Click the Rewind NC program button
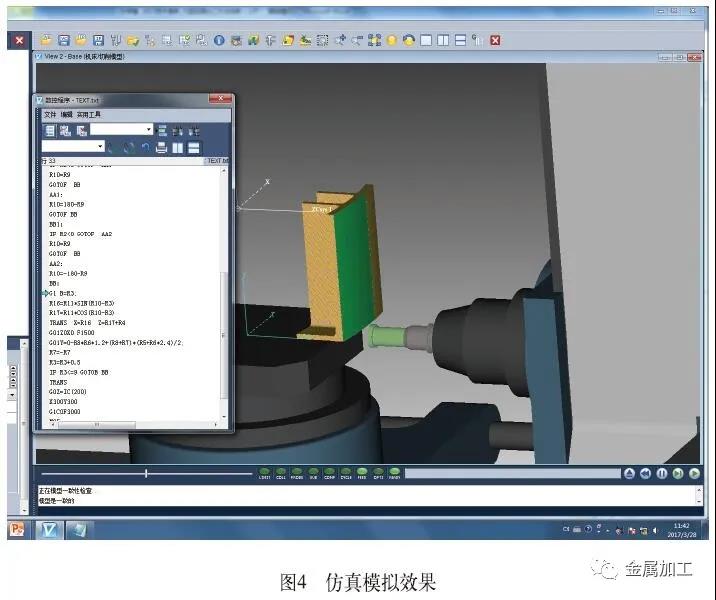 click(x=645, y=474)
